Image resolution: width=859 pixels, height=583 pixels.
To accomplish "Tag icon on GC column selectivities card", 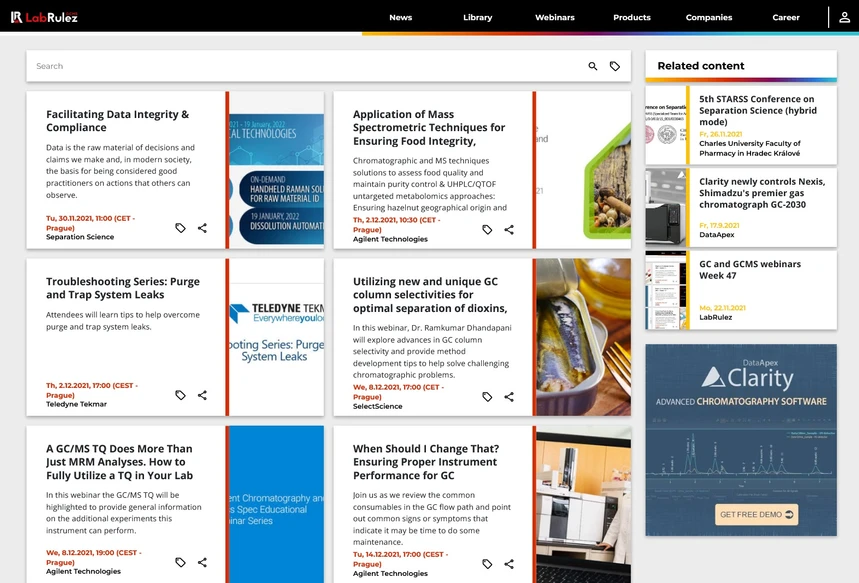I will [487, 397].
